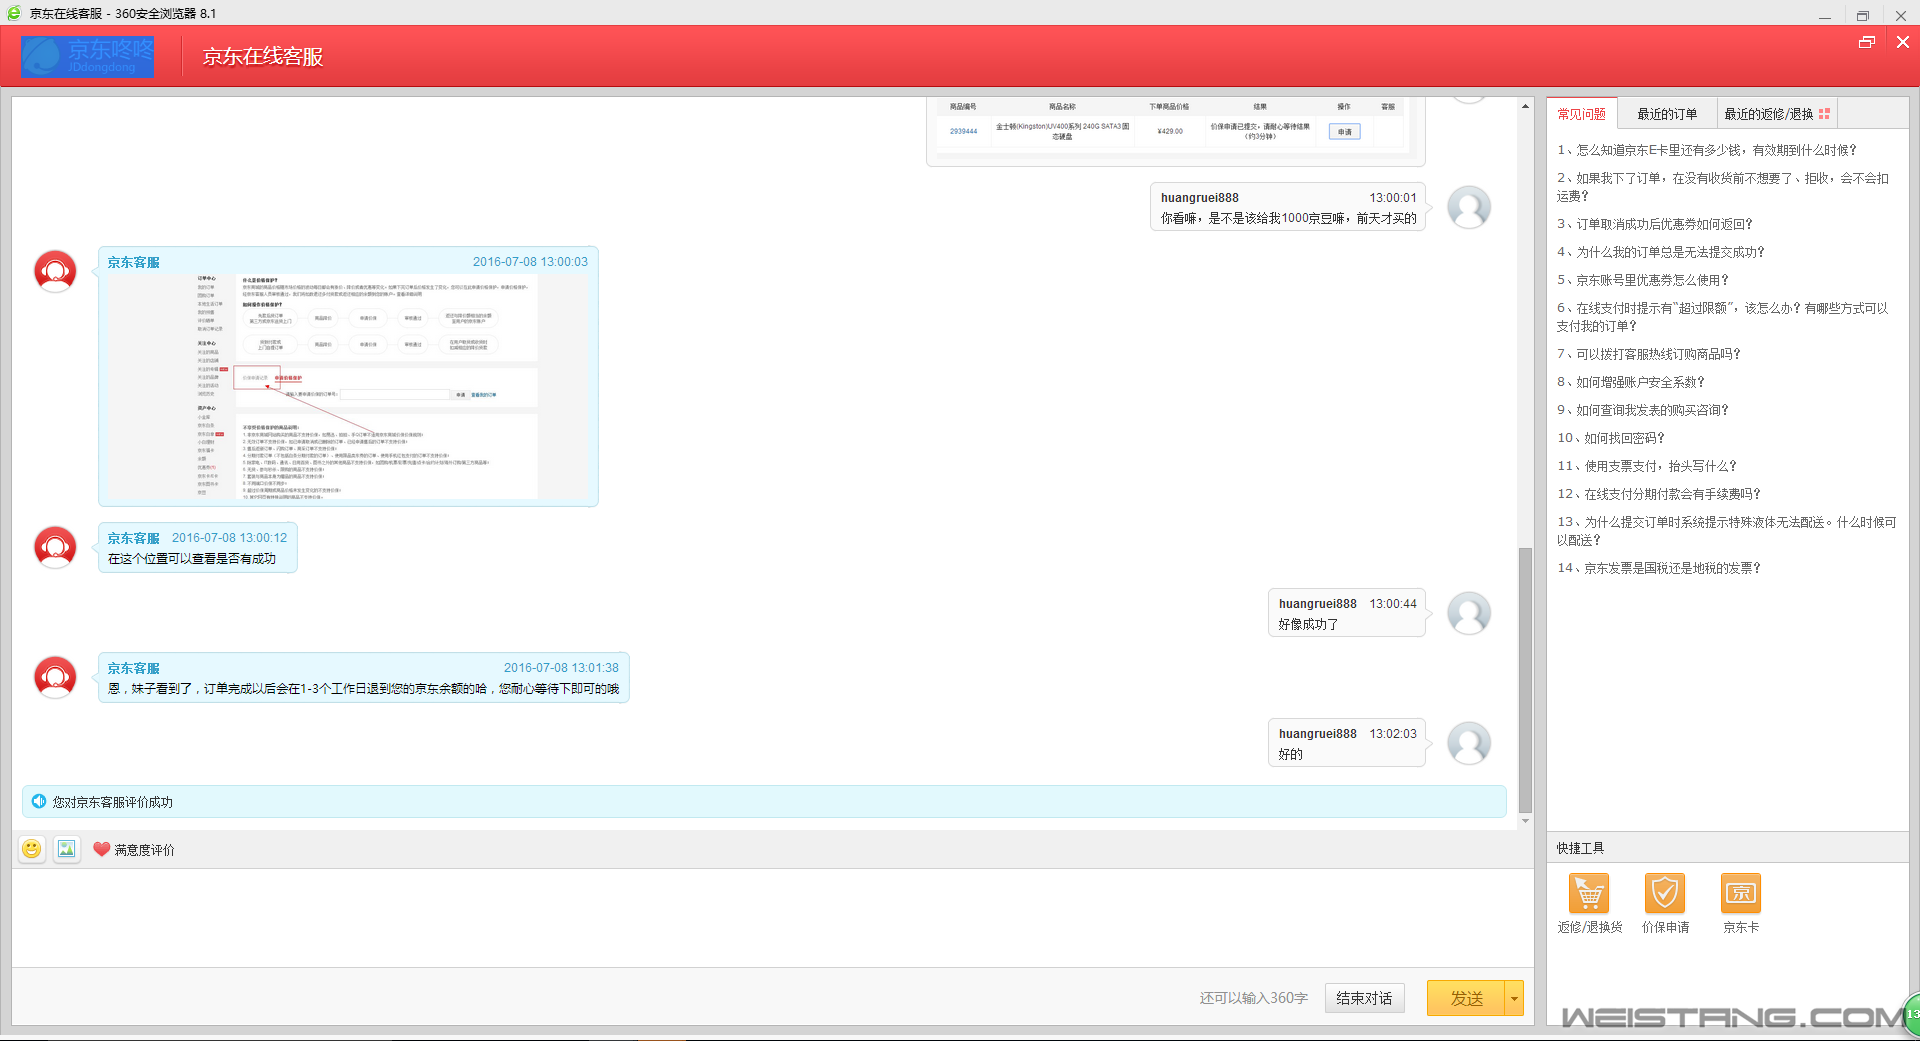Click into the message input area
1920x1041 pixels.
tap(772, 917)
